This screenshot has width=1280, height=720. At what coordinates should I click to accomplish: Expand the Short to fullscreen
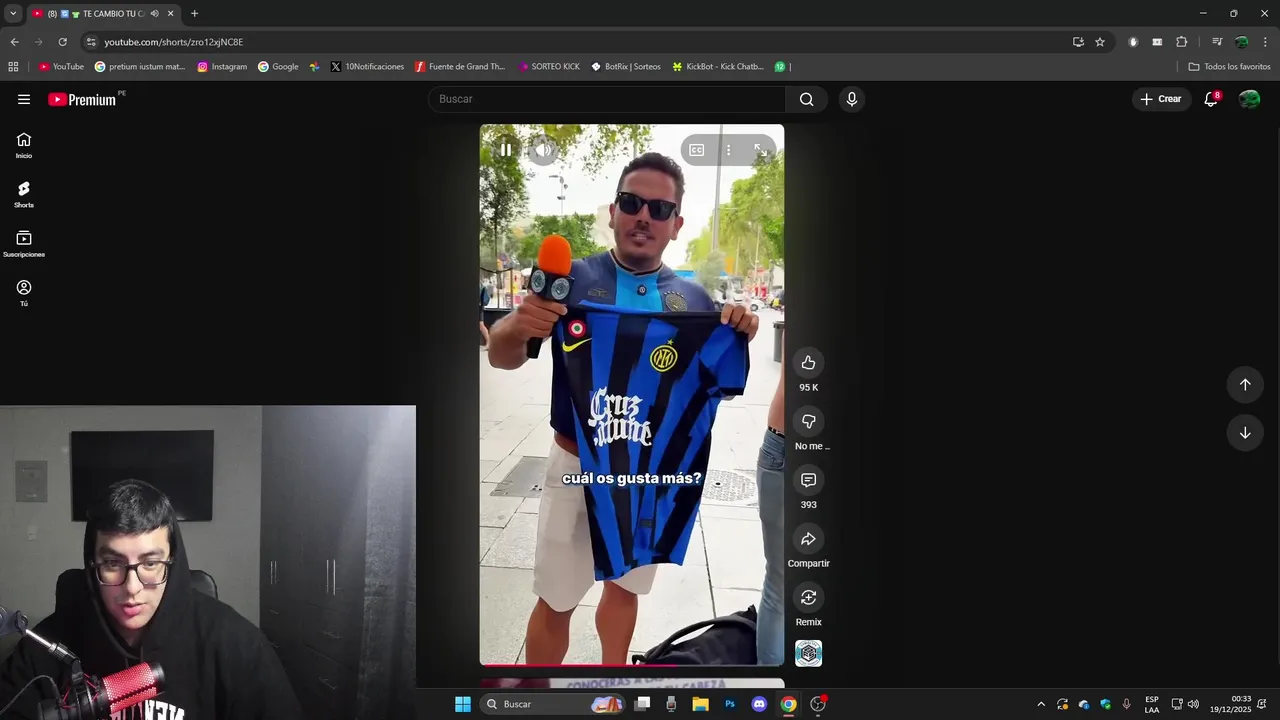[760, 150]
